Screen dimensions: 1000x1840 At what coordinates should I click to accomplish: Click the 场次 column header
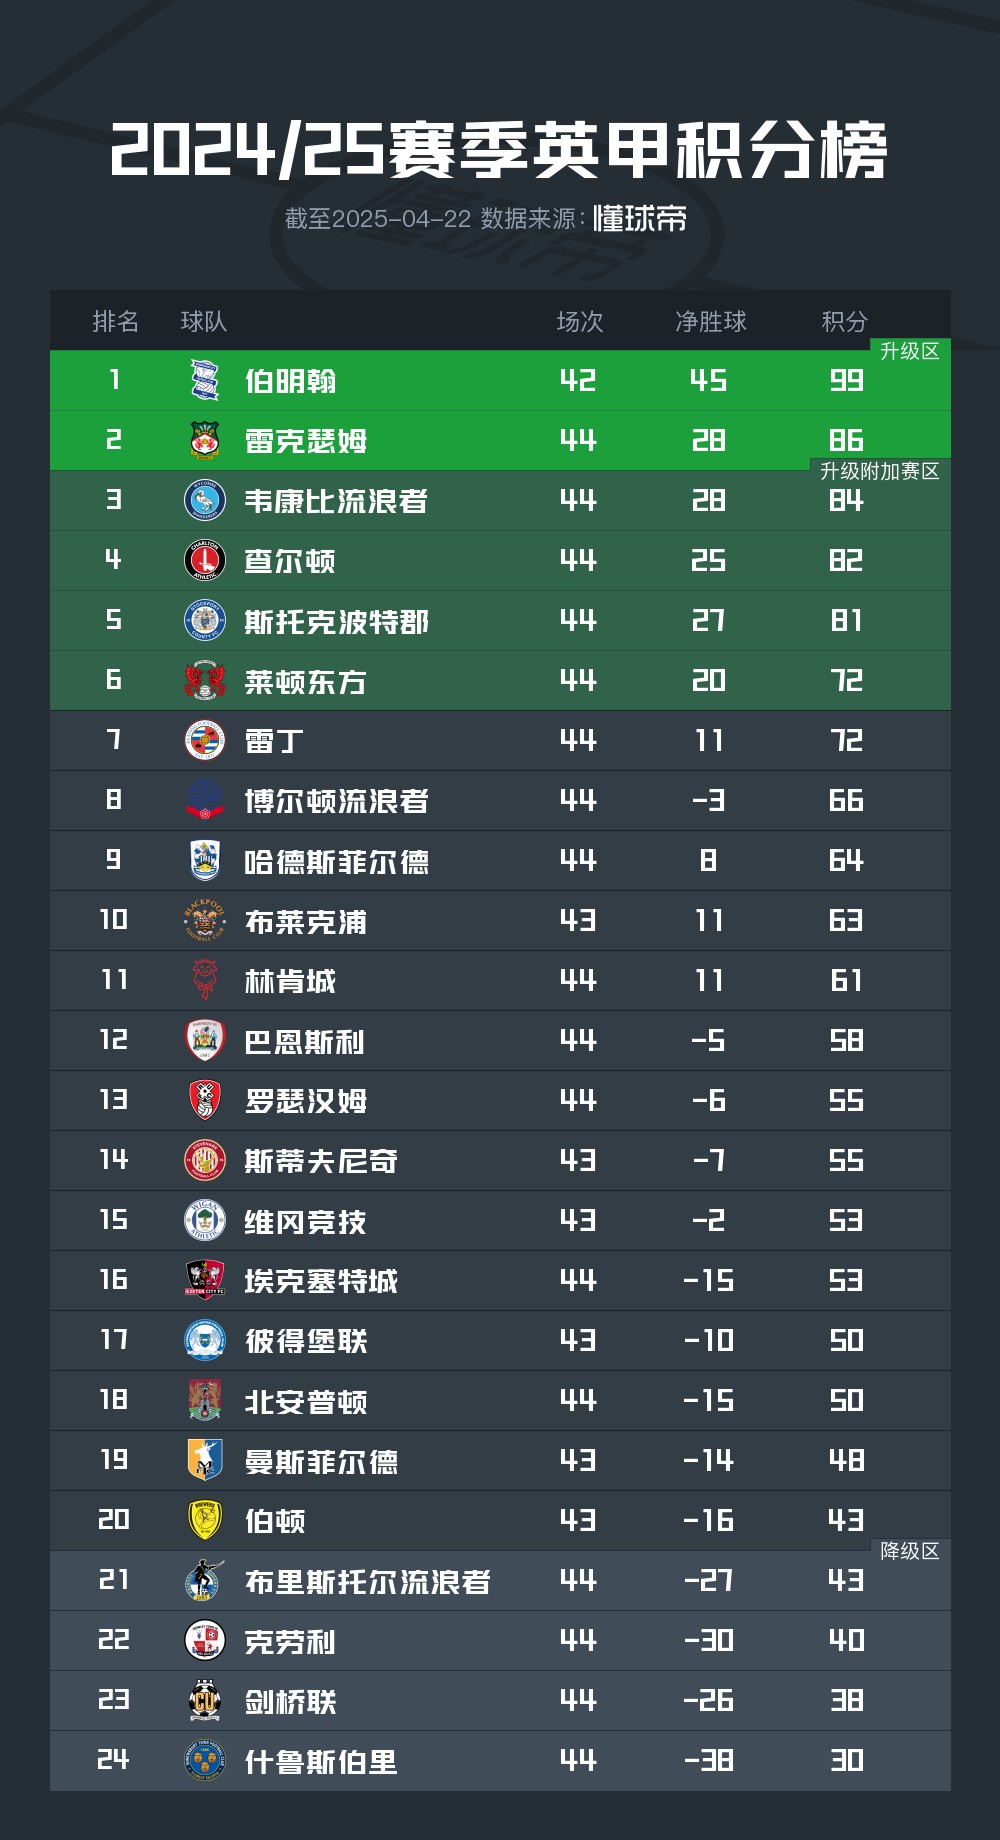pos(580,321)
